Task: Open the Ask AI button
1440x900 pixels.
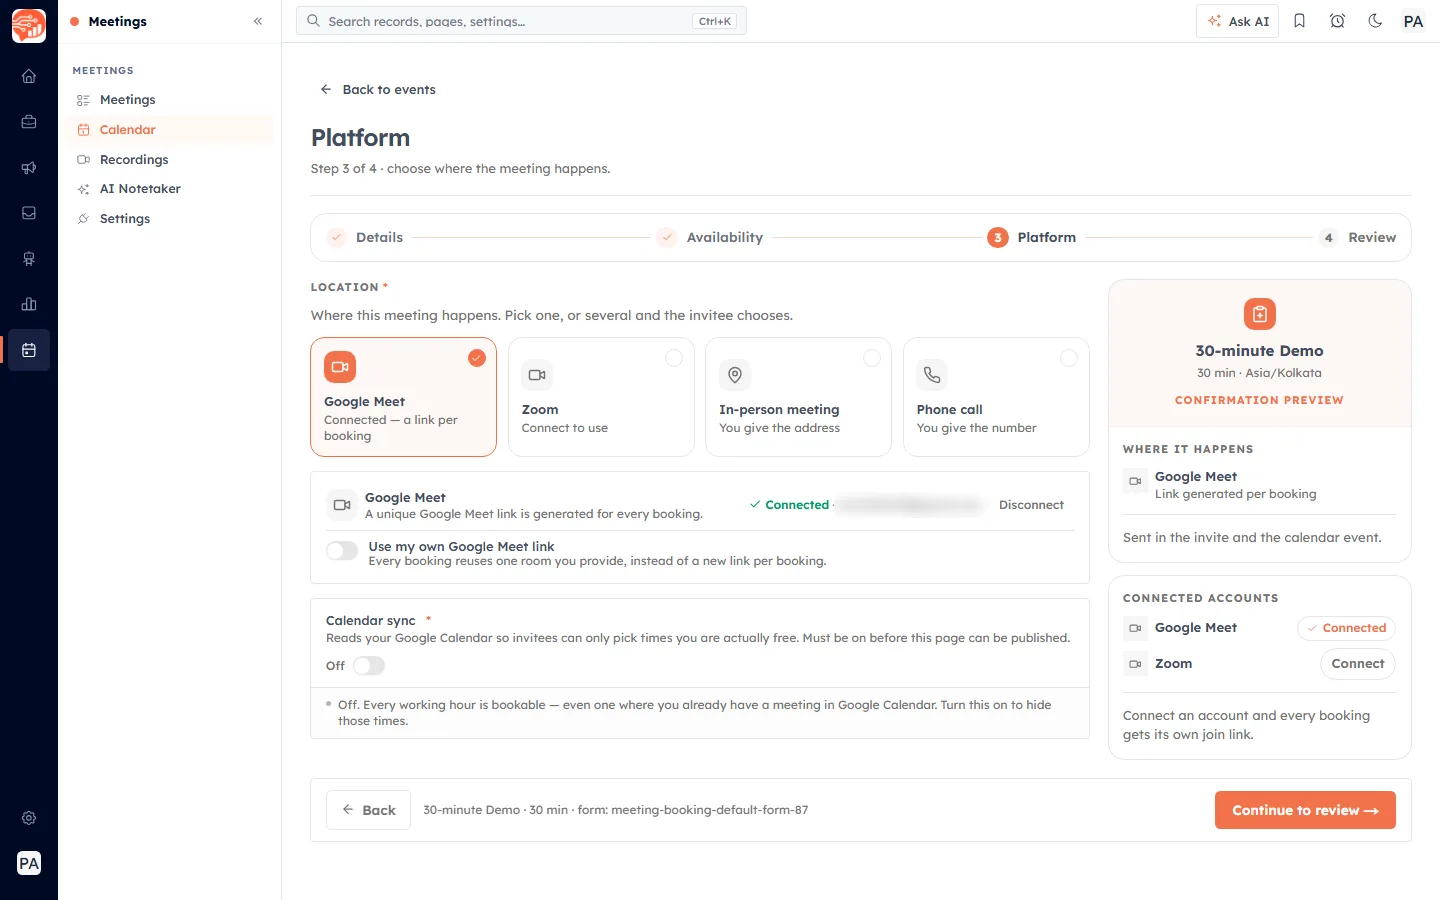Action: point(1237,21)
